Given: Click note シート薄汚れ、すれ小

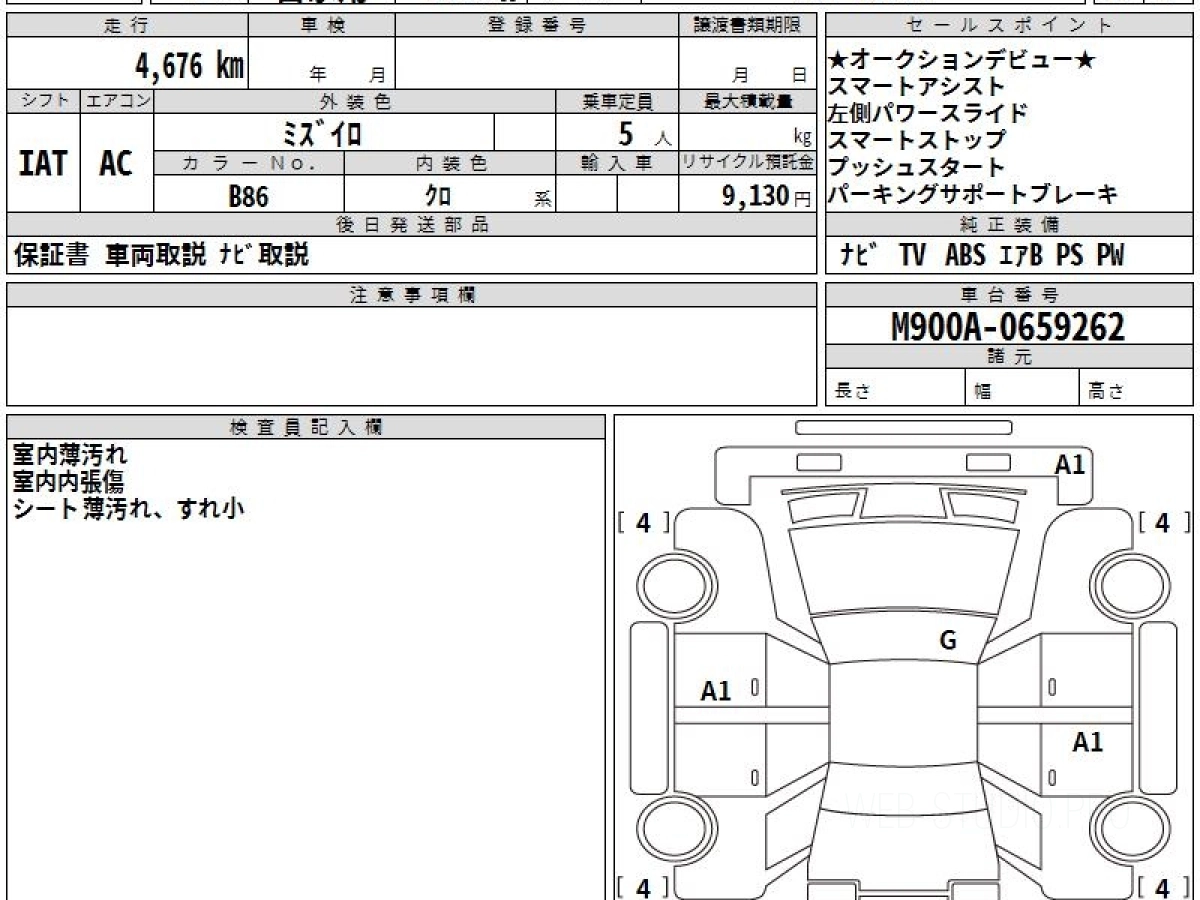Looking at the screenshot, I should click(x=128, y=508).
